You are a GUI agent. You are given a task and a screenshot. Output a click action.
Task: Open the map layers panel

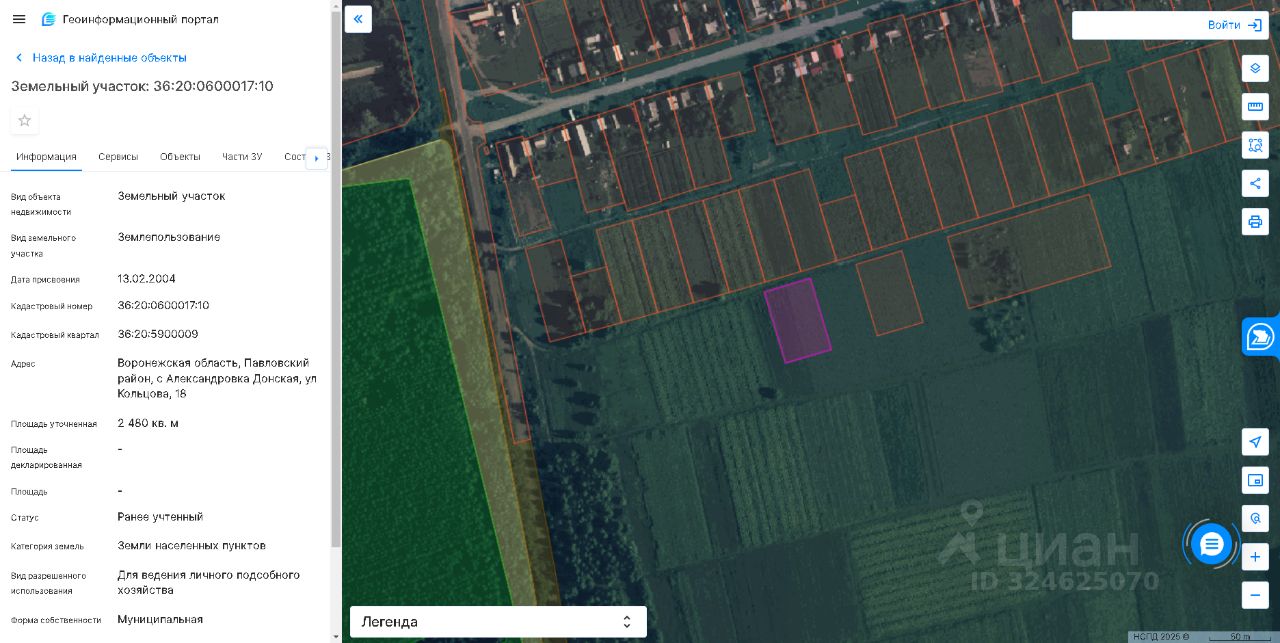[1255, 68]
